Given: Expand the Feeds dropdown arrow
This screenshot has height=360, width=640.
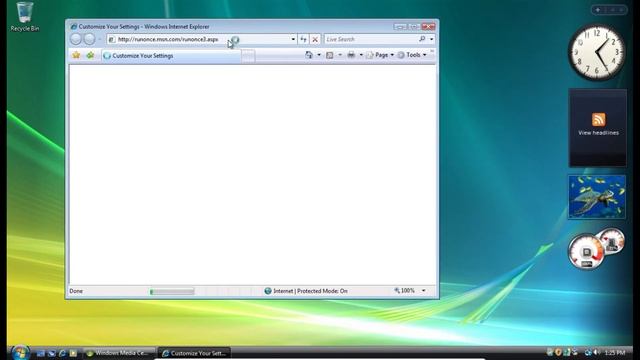Looking at the screenshot, I should click(340, 55).
